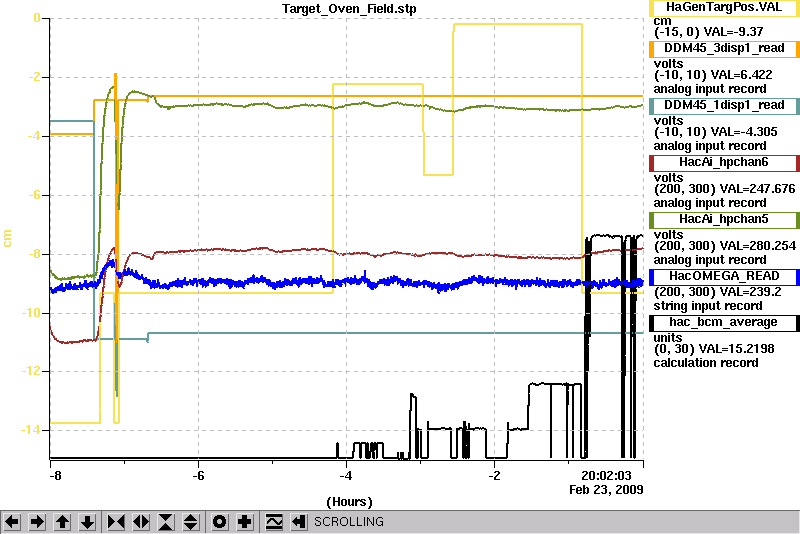Pan the plot right with the right arrow
The width and height of the screenshot is (800, 534).
point(37,522)
